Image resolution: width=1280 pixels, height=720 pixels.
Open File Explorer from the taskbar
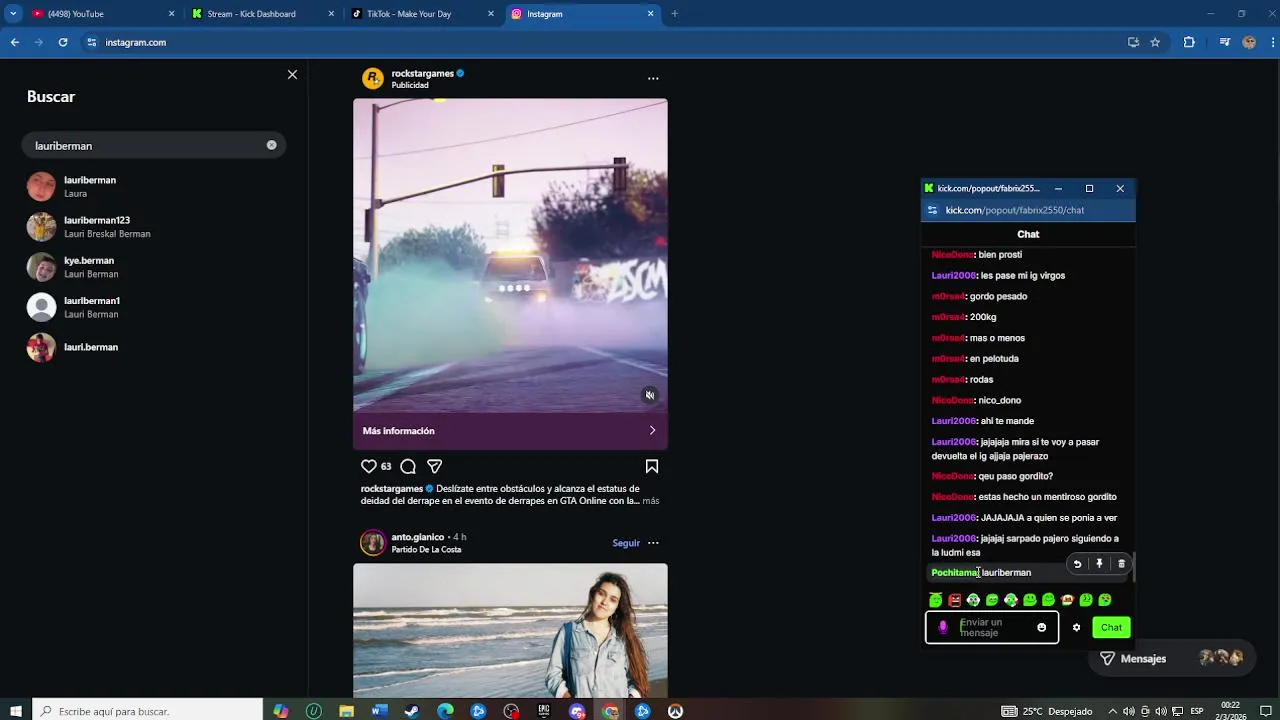click(x=346, y=711)
